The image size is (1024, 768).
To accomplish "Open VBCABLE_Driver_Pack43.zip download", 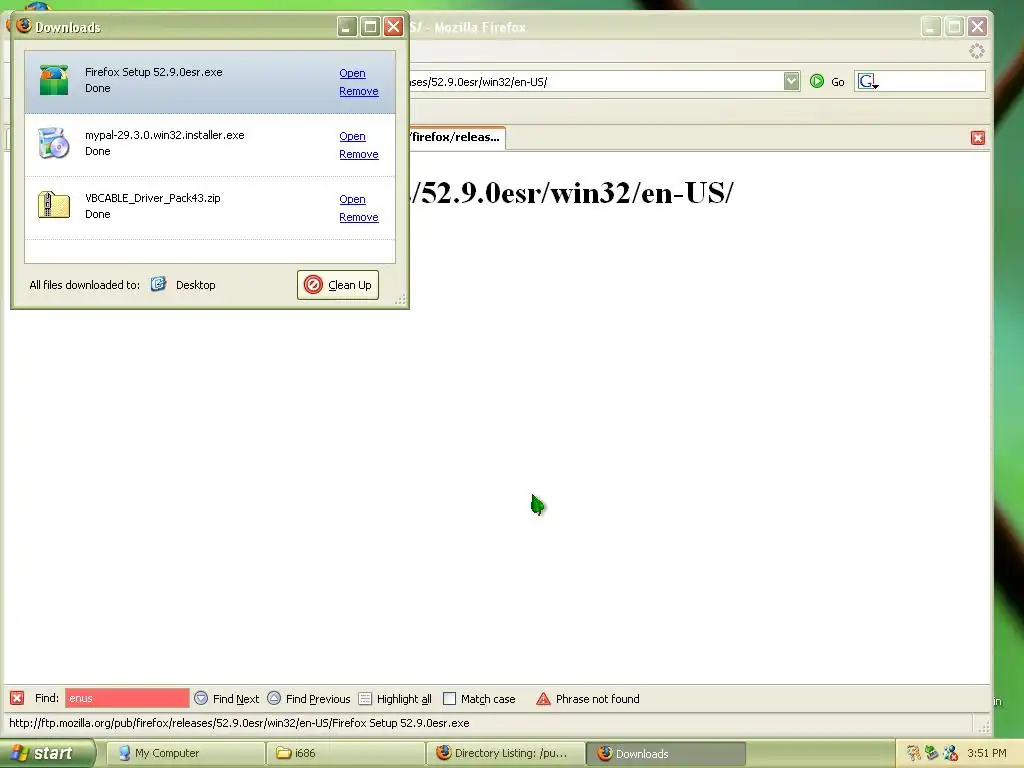I will [x=352, y=199].
